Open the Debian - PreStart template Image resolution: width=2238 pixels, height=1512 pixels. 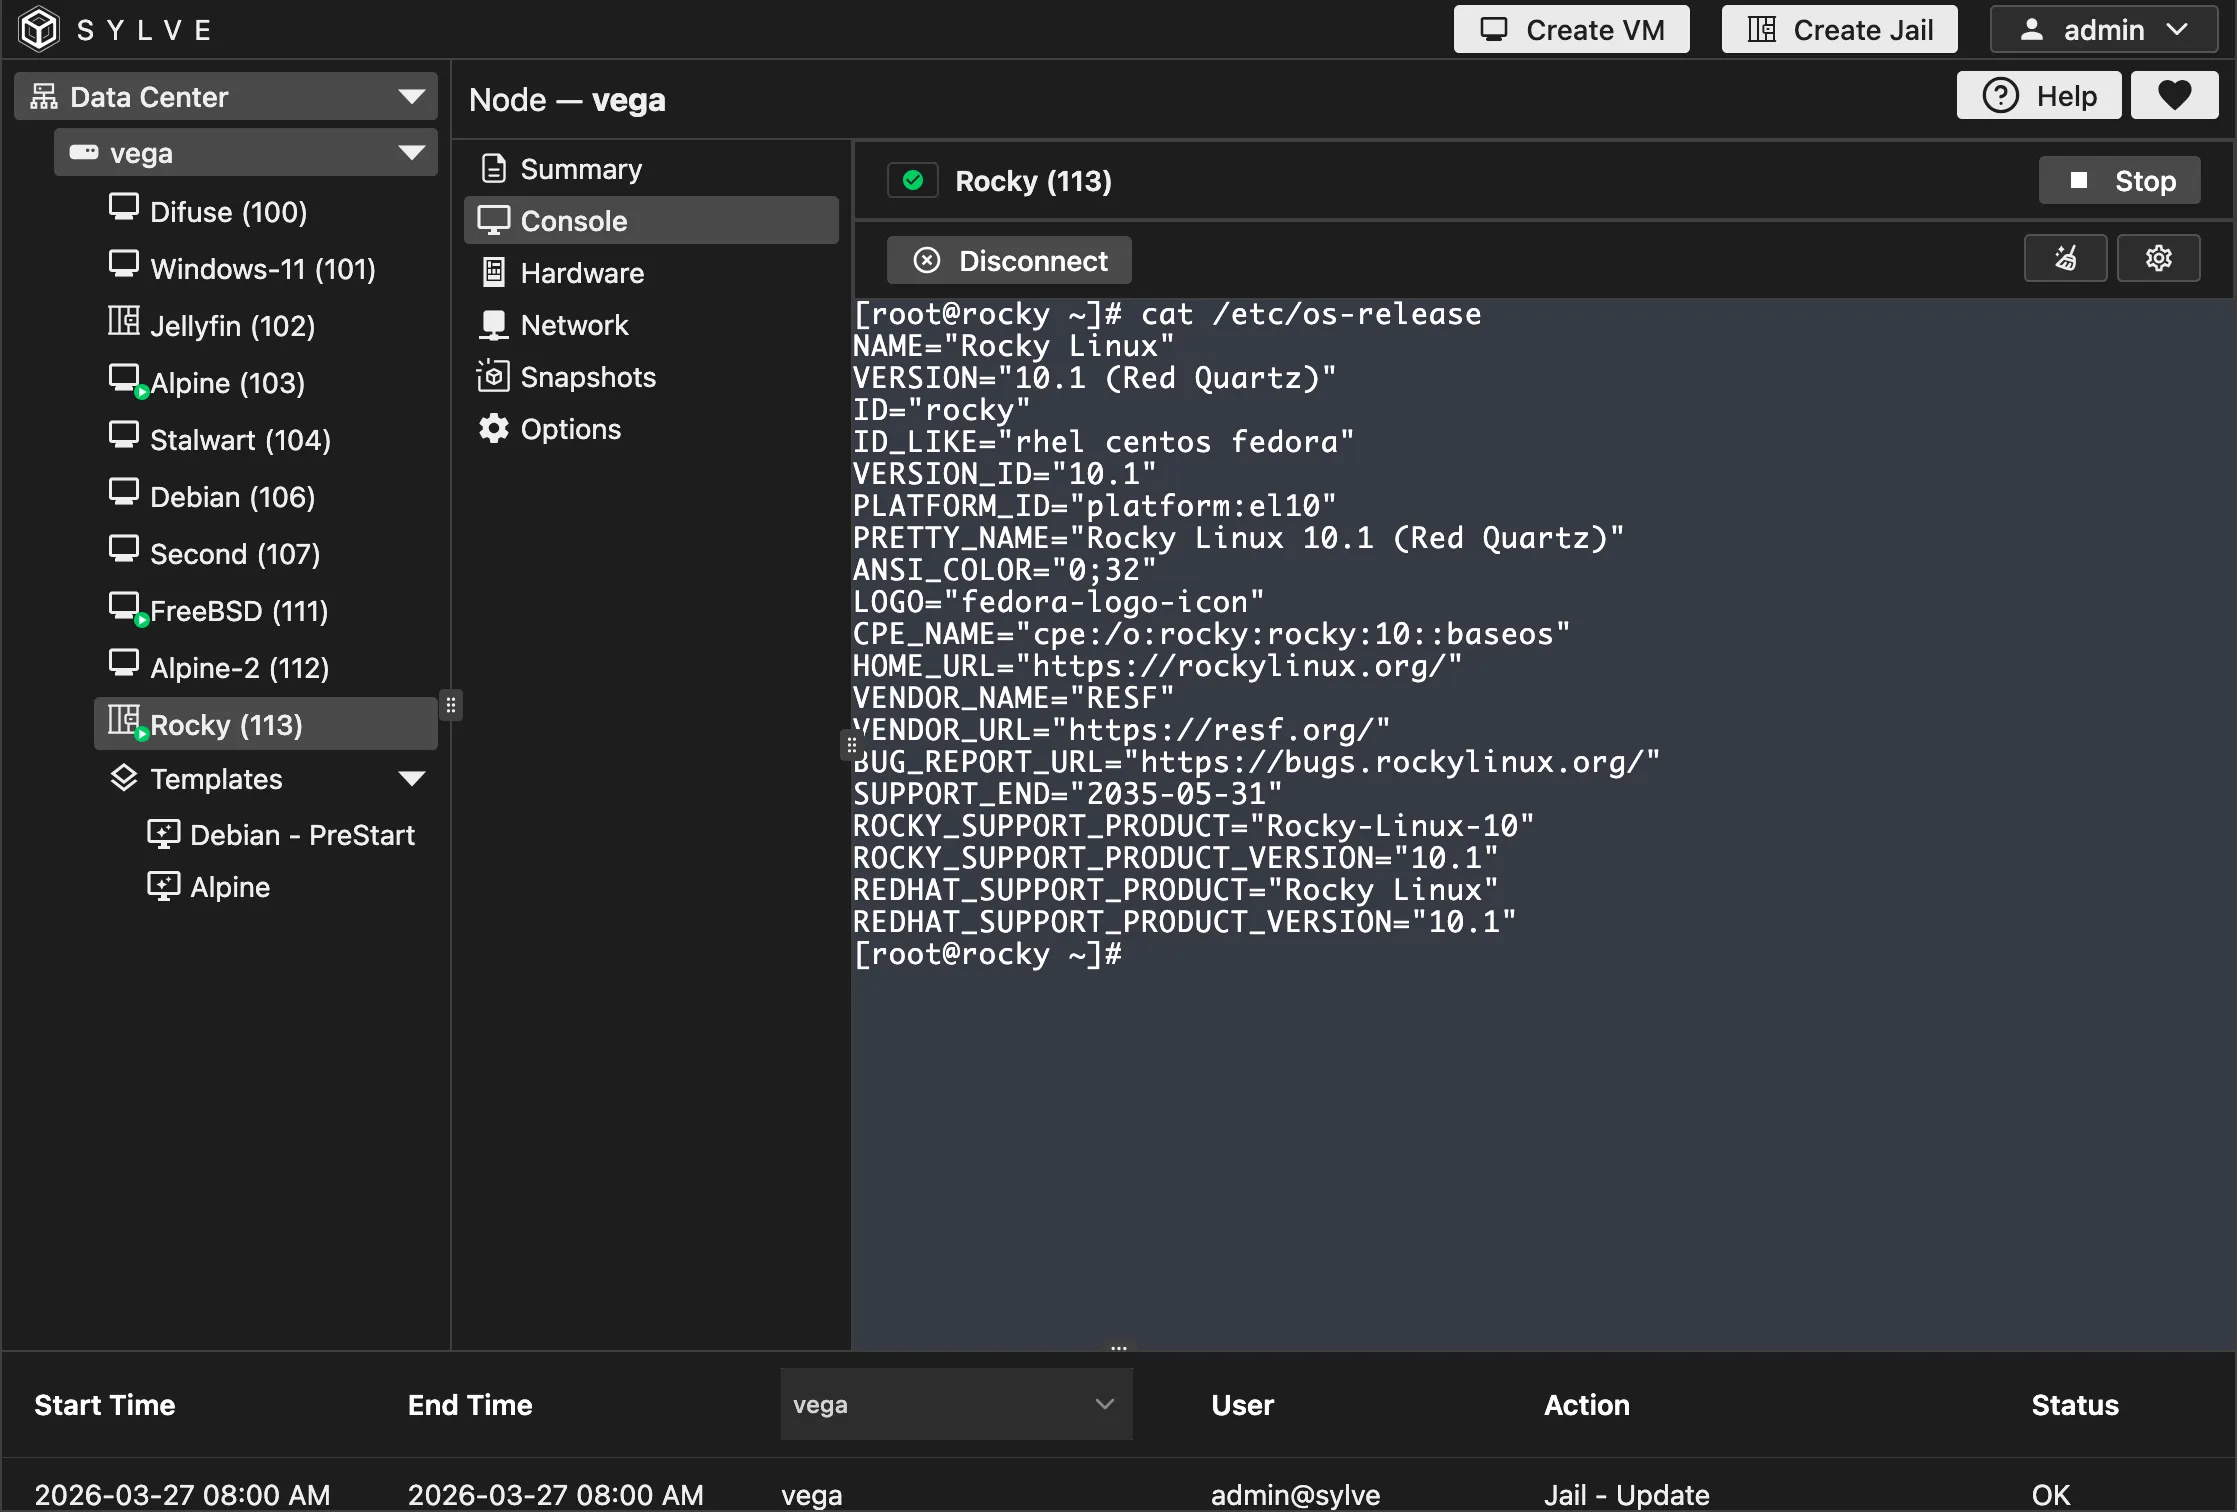click(x=286, y=835)
